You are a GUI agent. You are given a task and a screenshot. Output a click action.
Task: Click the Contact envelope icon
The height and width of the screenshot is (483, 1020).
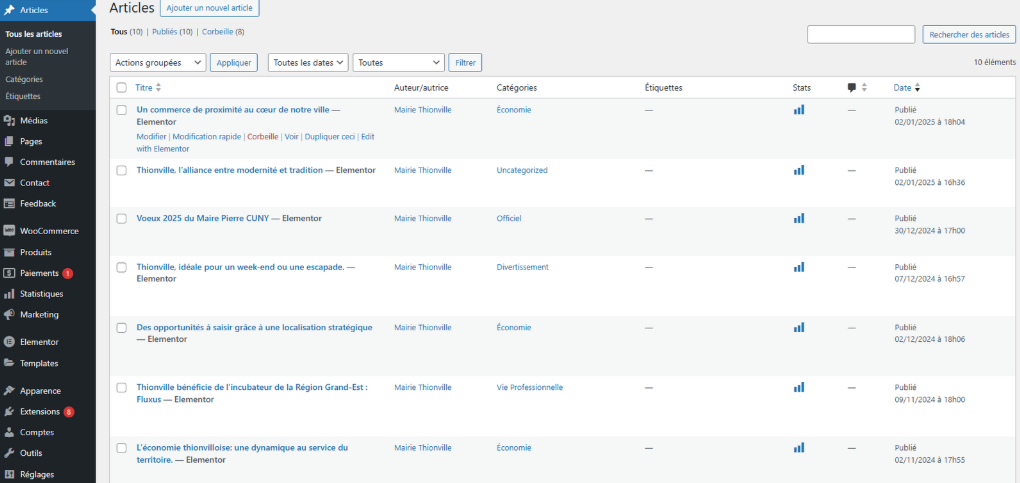coord(9,183)
